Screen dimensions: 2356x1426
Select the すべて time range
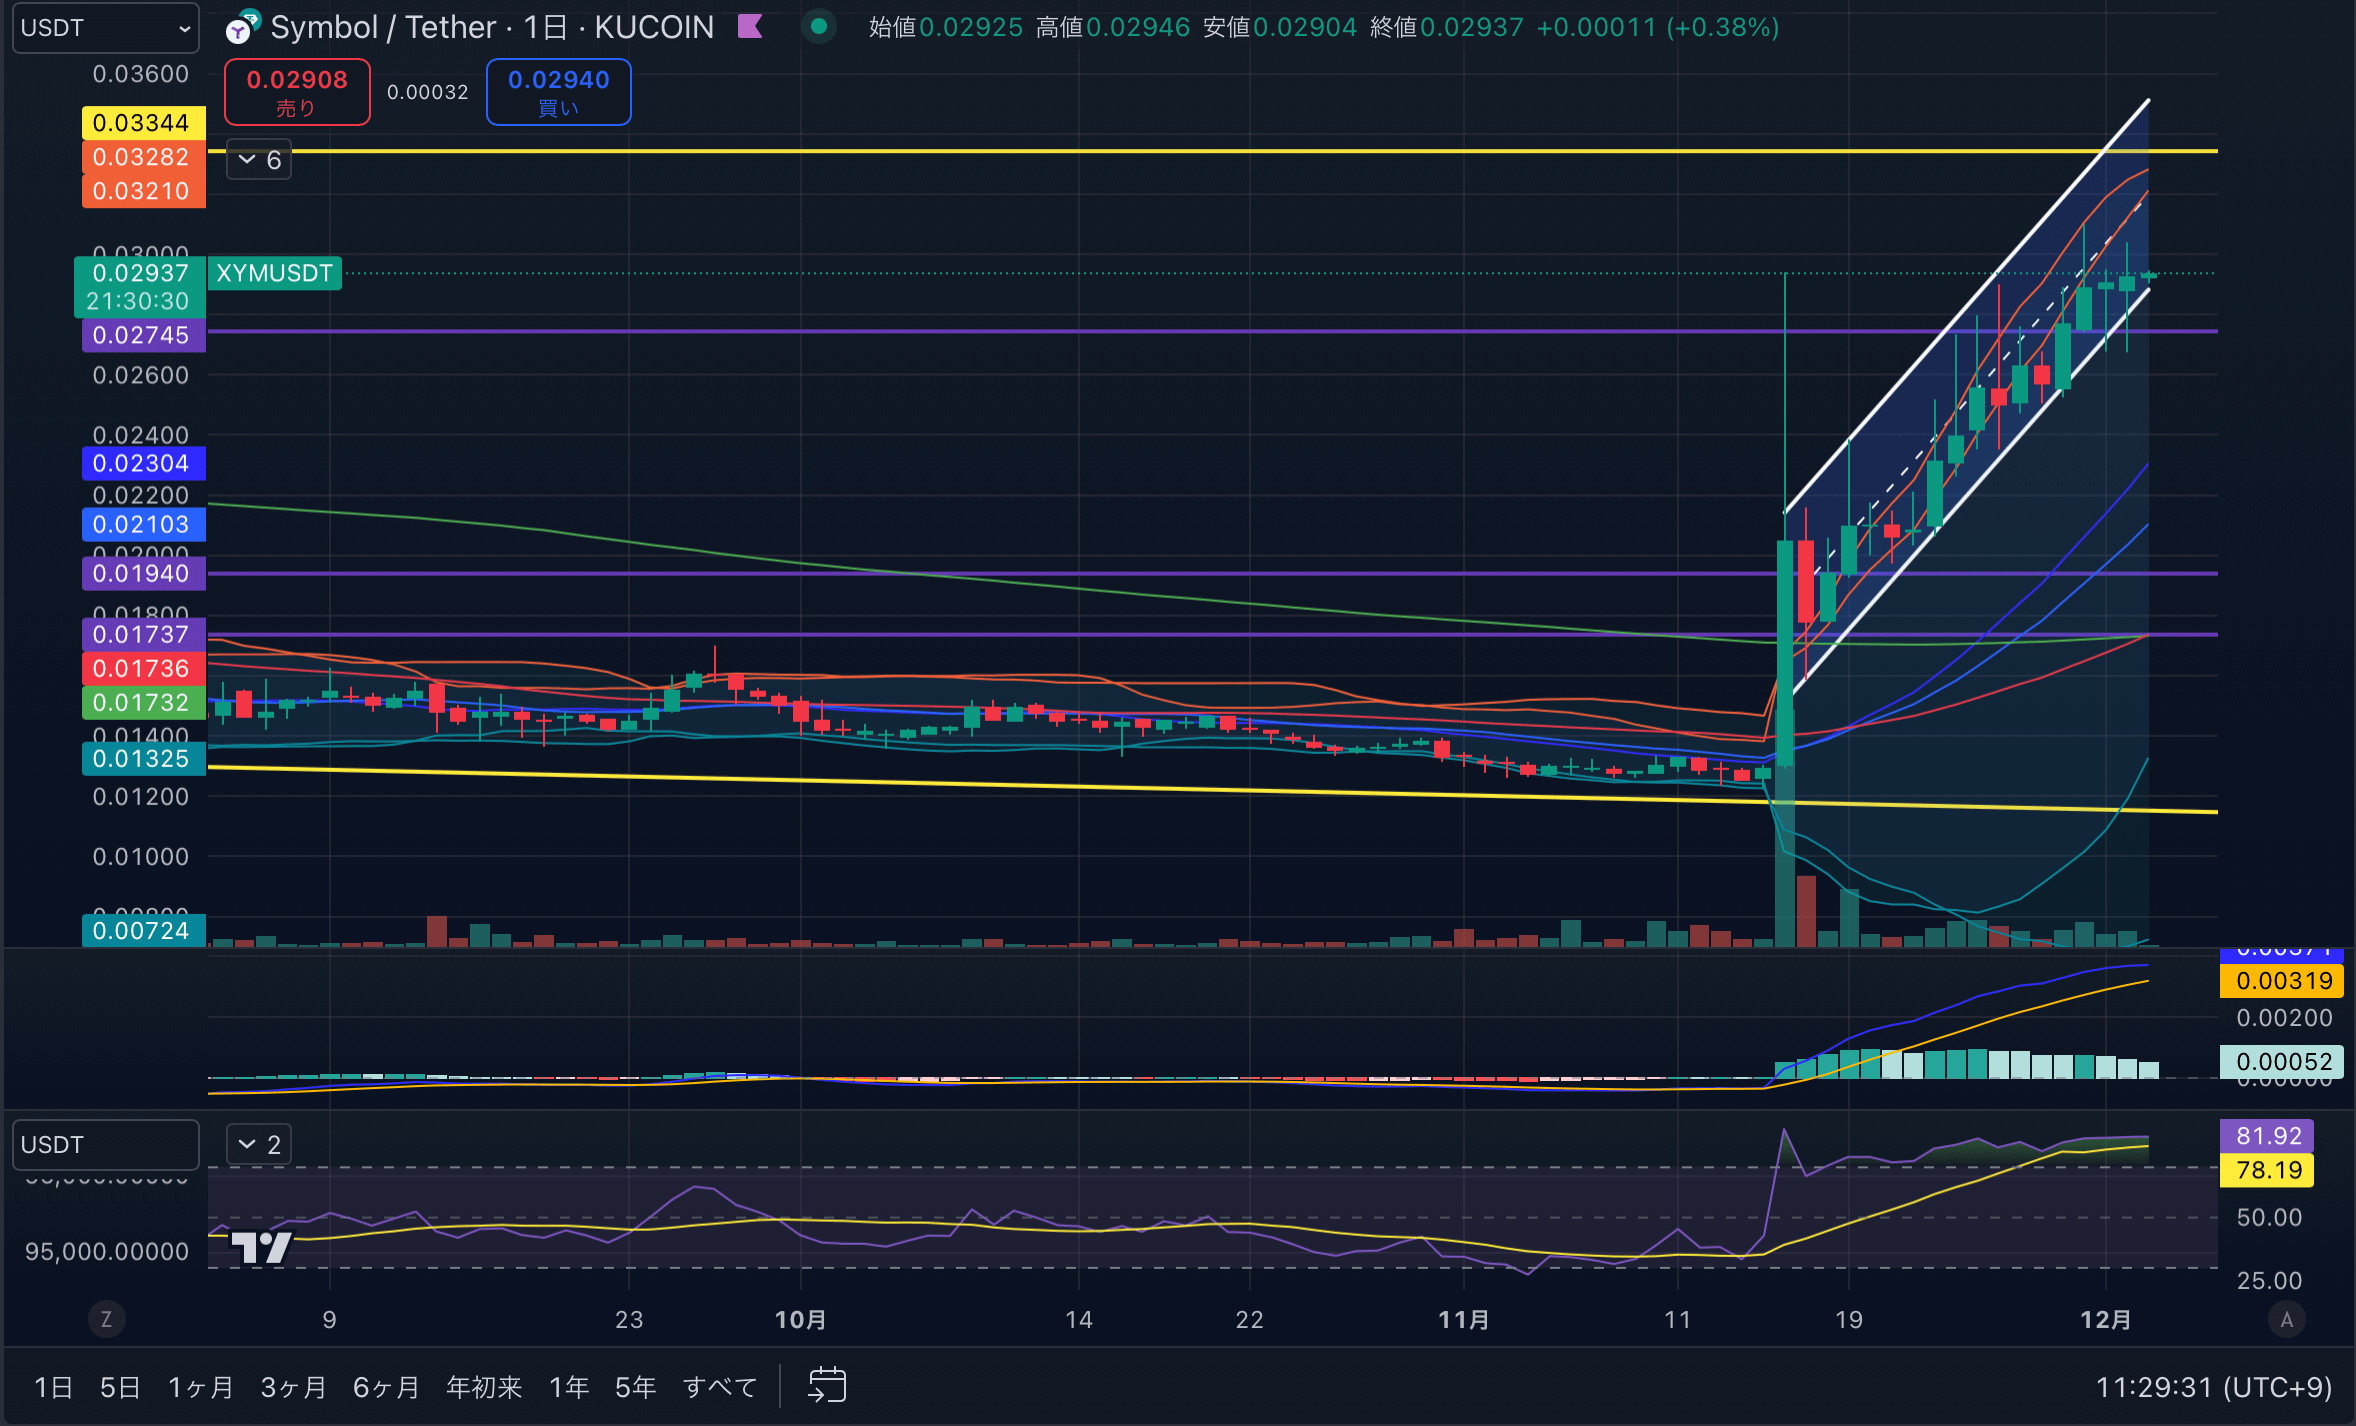[x=719, y=1387]
